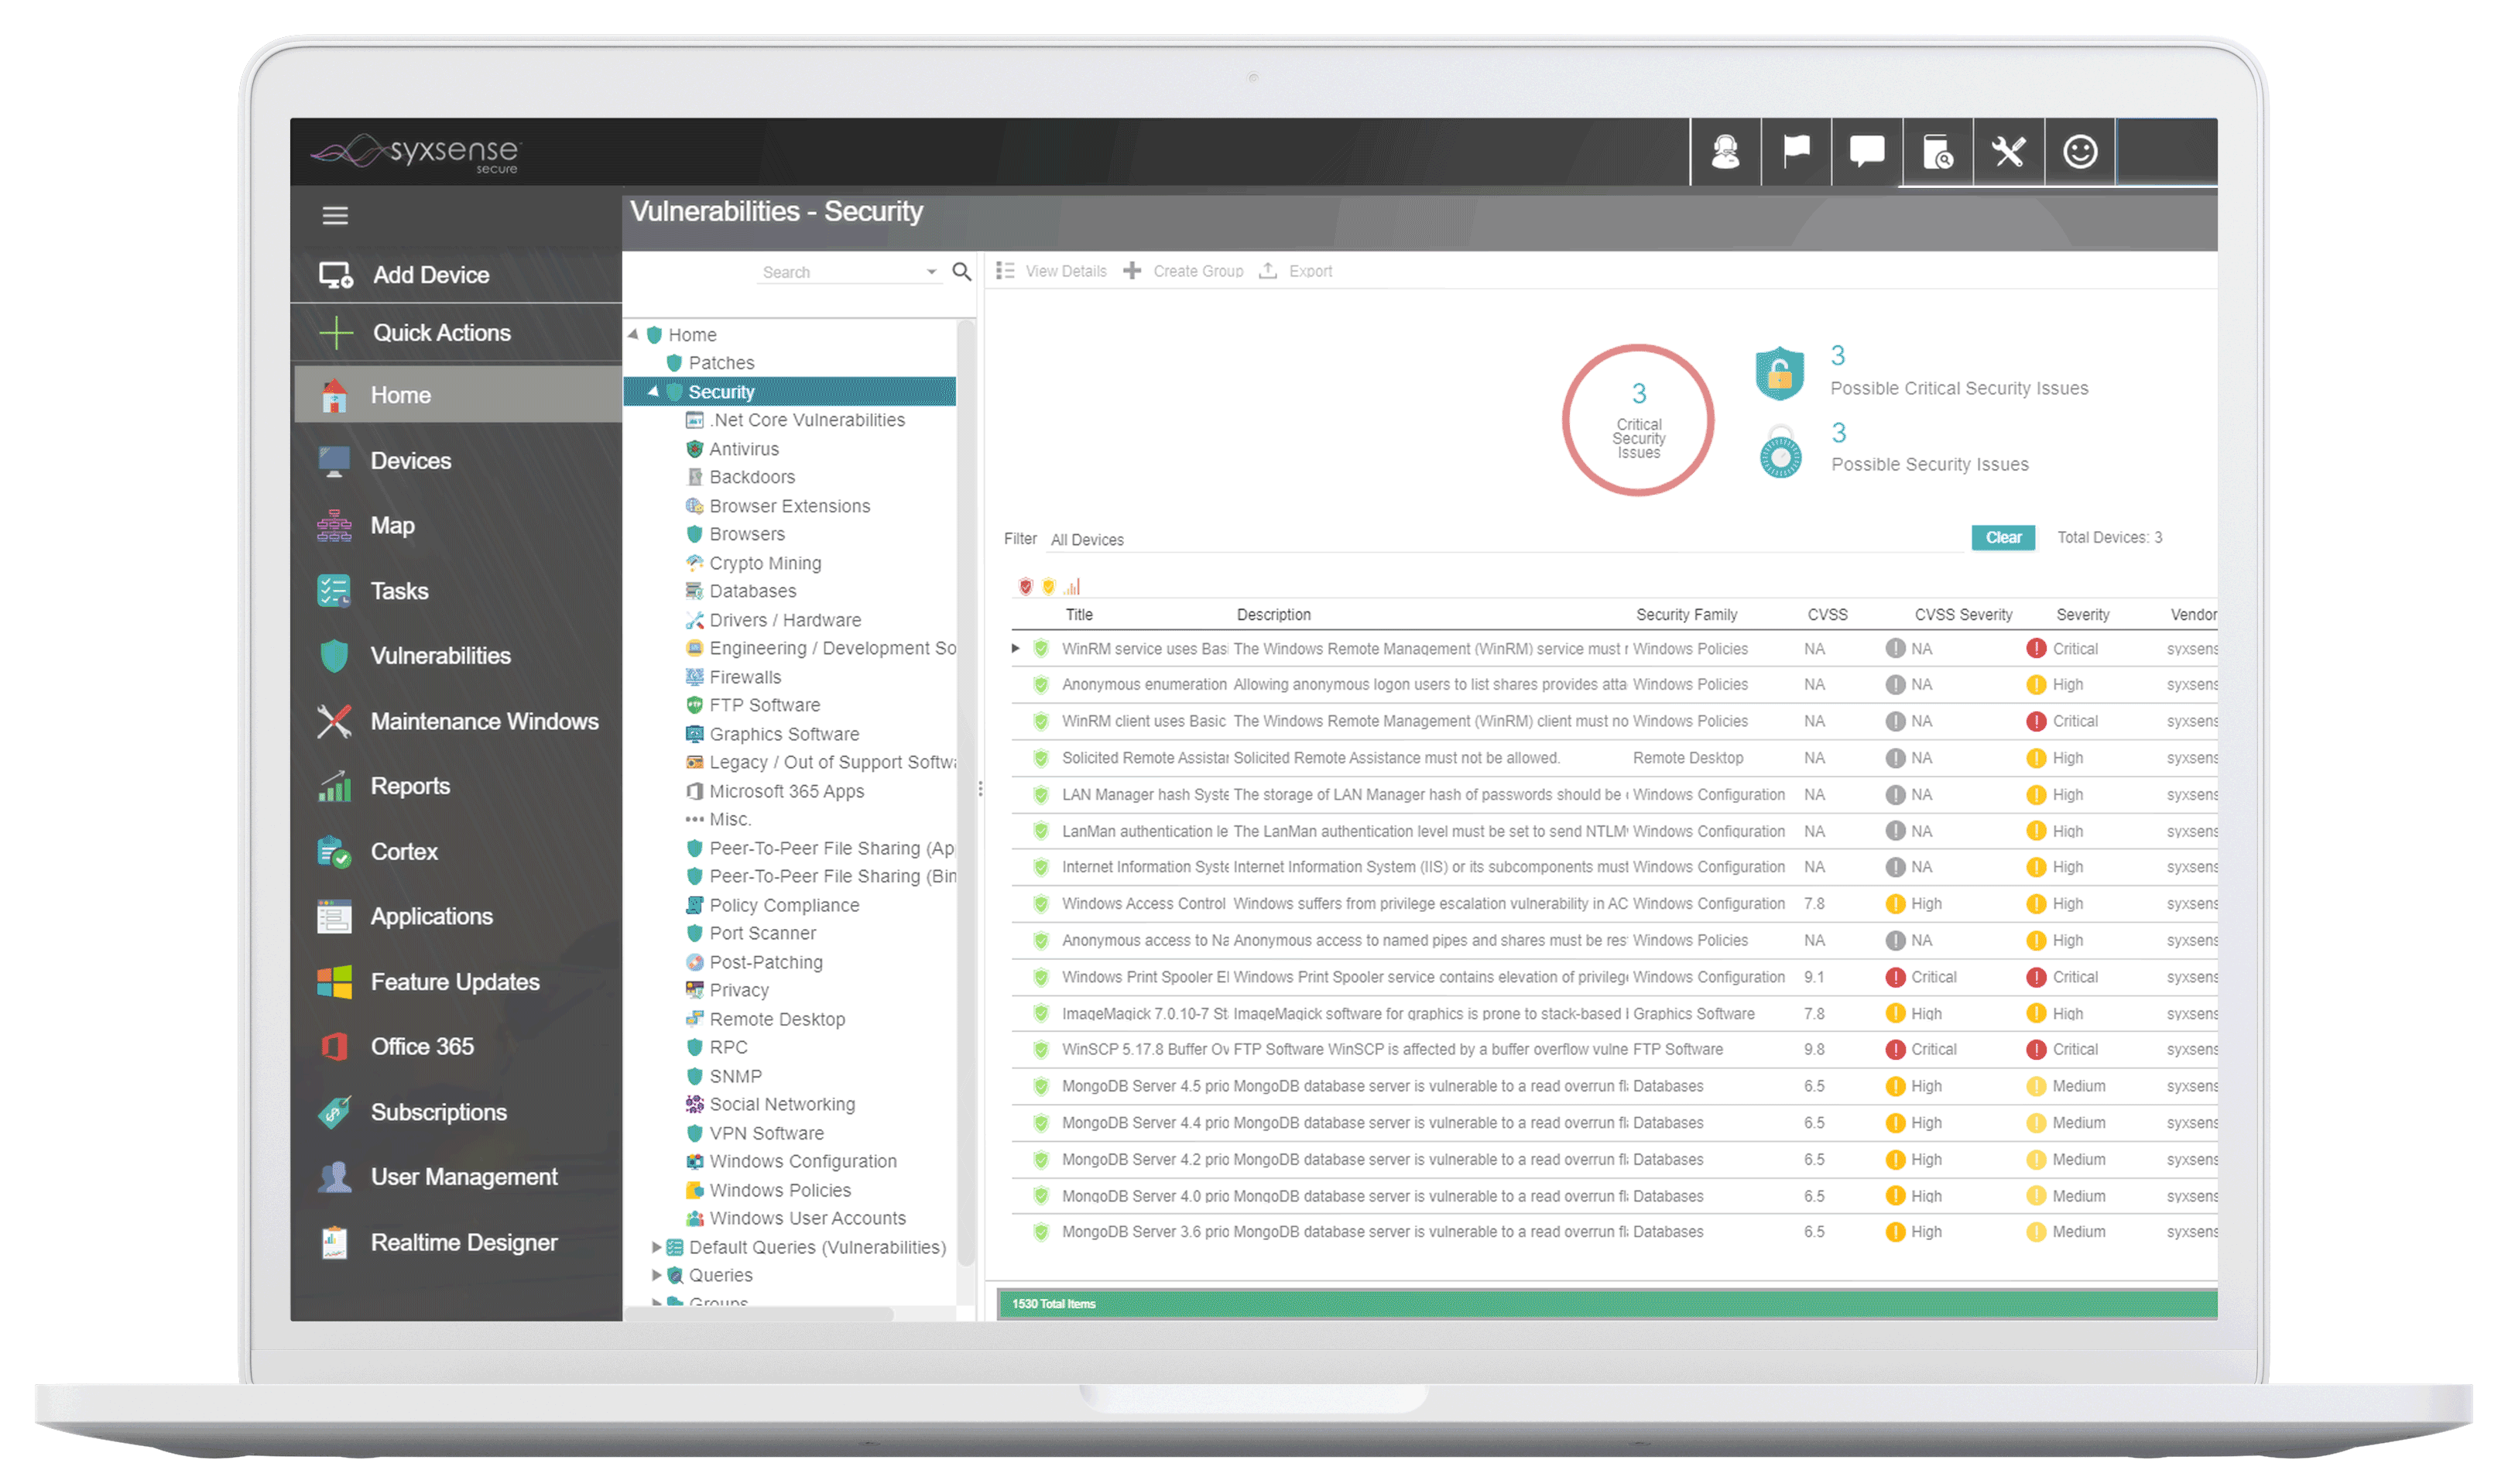The height and width of the screenshot is (1484, 2515).
Task: Open Reports in sidebar
Action: [456, 787]
